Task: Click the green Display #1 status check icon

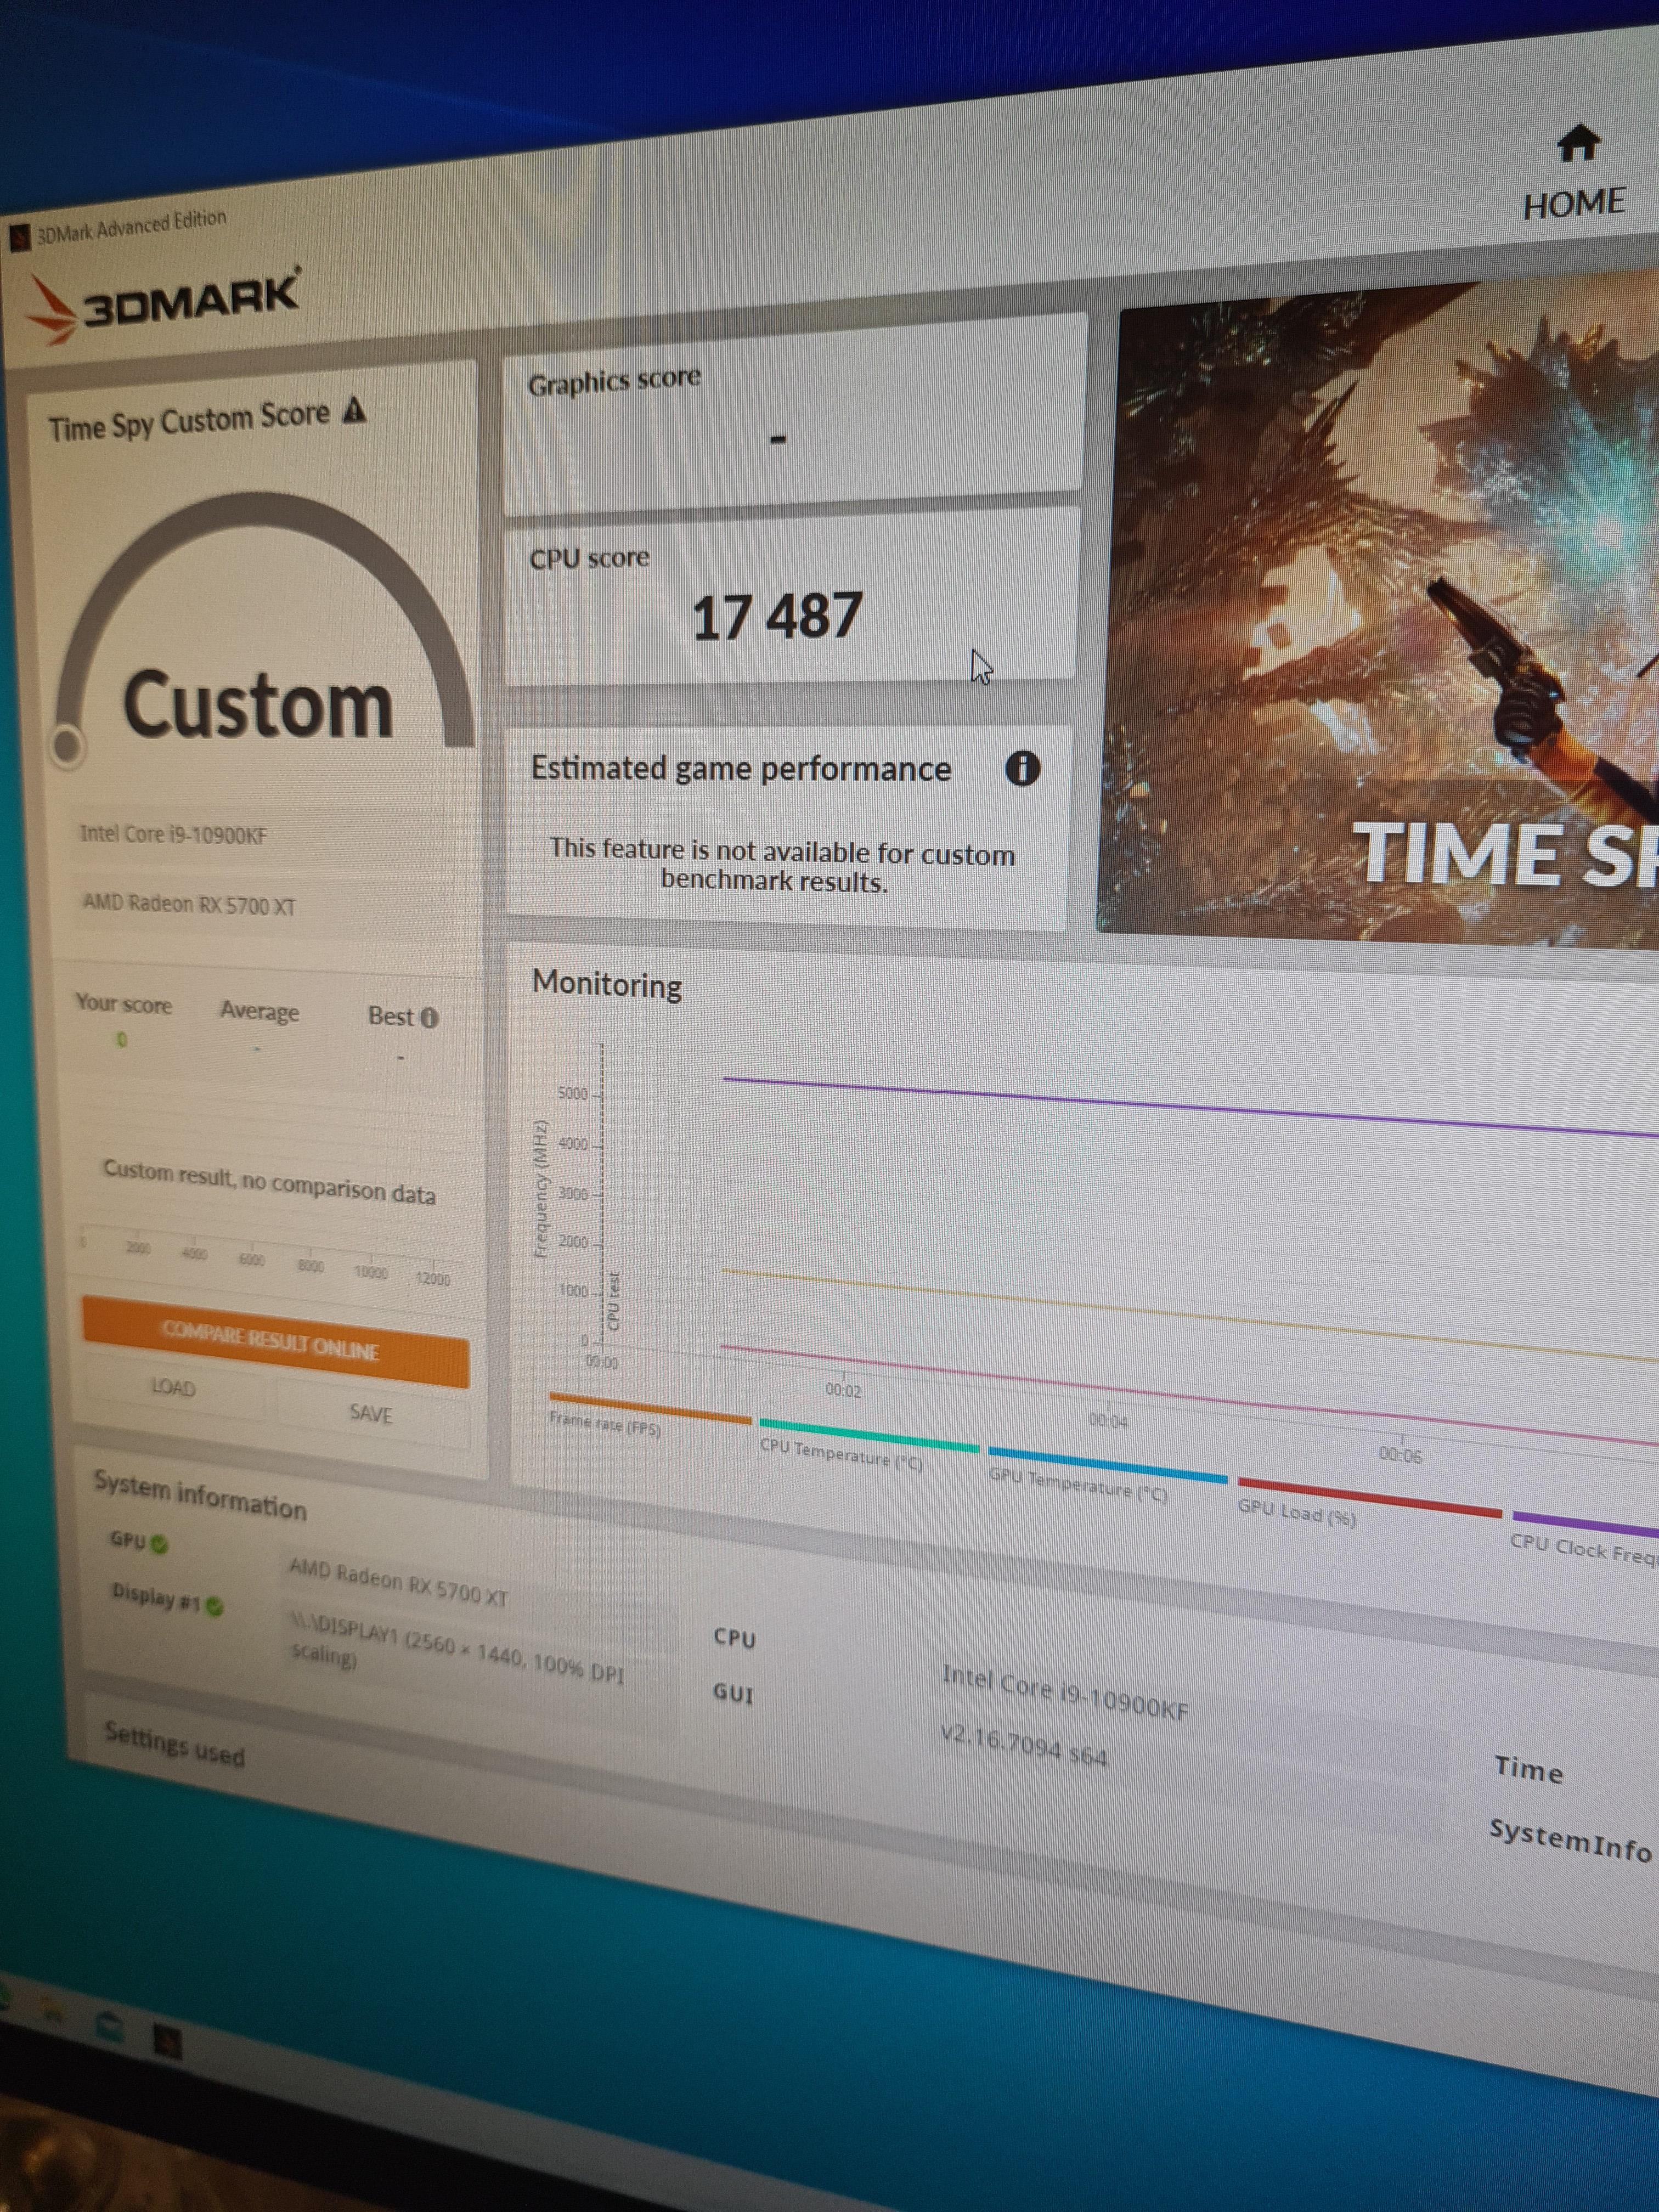Action: click(x=214, y=1606)
